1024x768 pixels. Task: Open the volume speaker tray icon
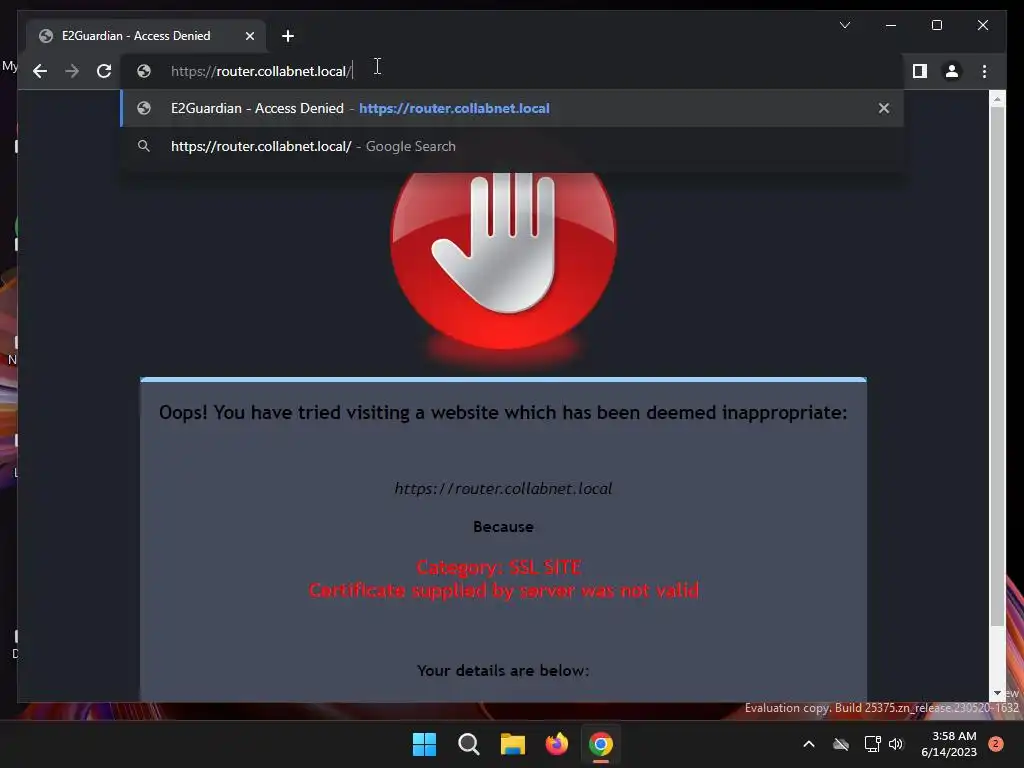[896, 744]
